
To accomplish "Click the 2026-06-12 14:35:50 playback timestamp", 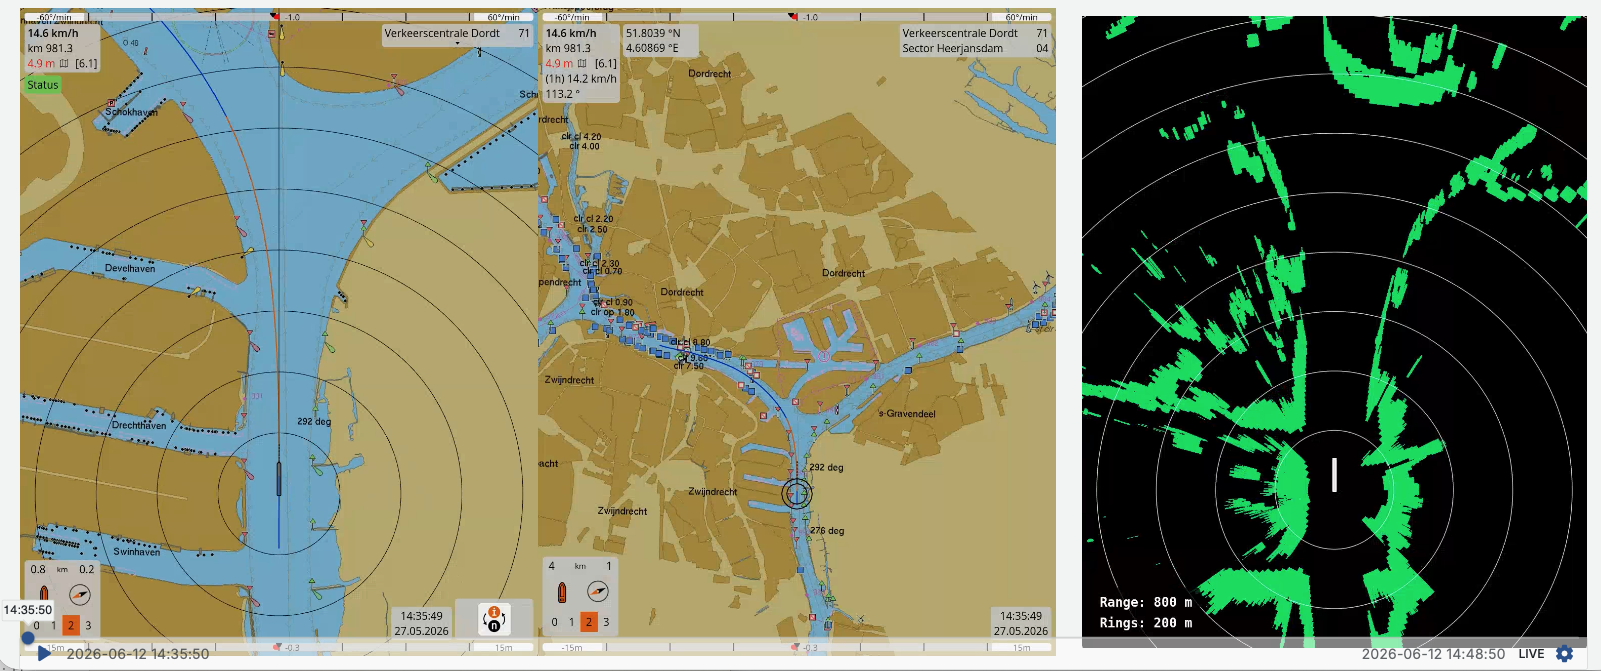I will (x=138, y=654).
